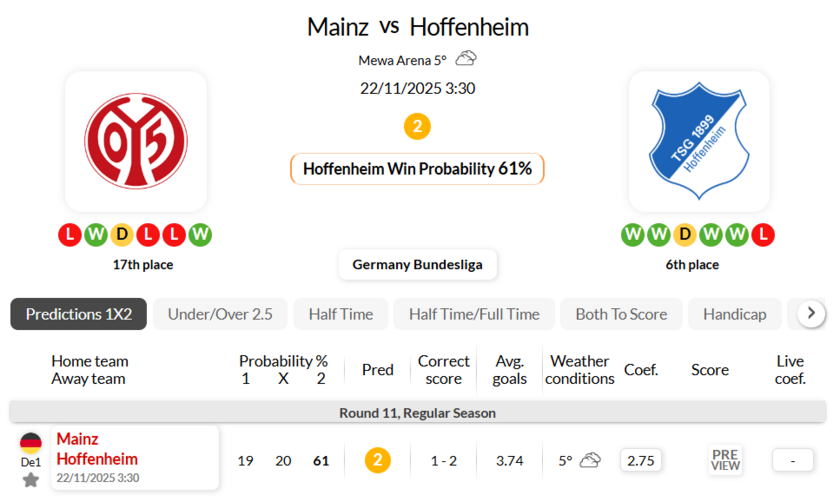Click the PRE VIEW button

coord(725,460)
